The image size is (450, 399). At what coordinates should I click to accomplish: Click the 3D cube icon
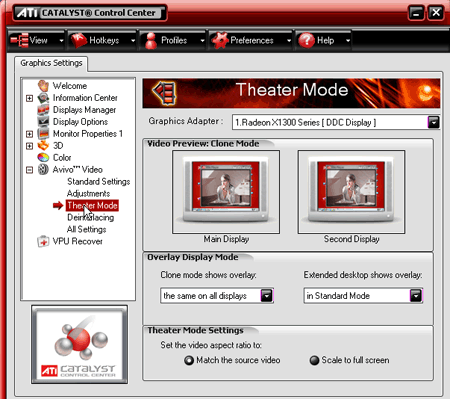coord(43,146)
